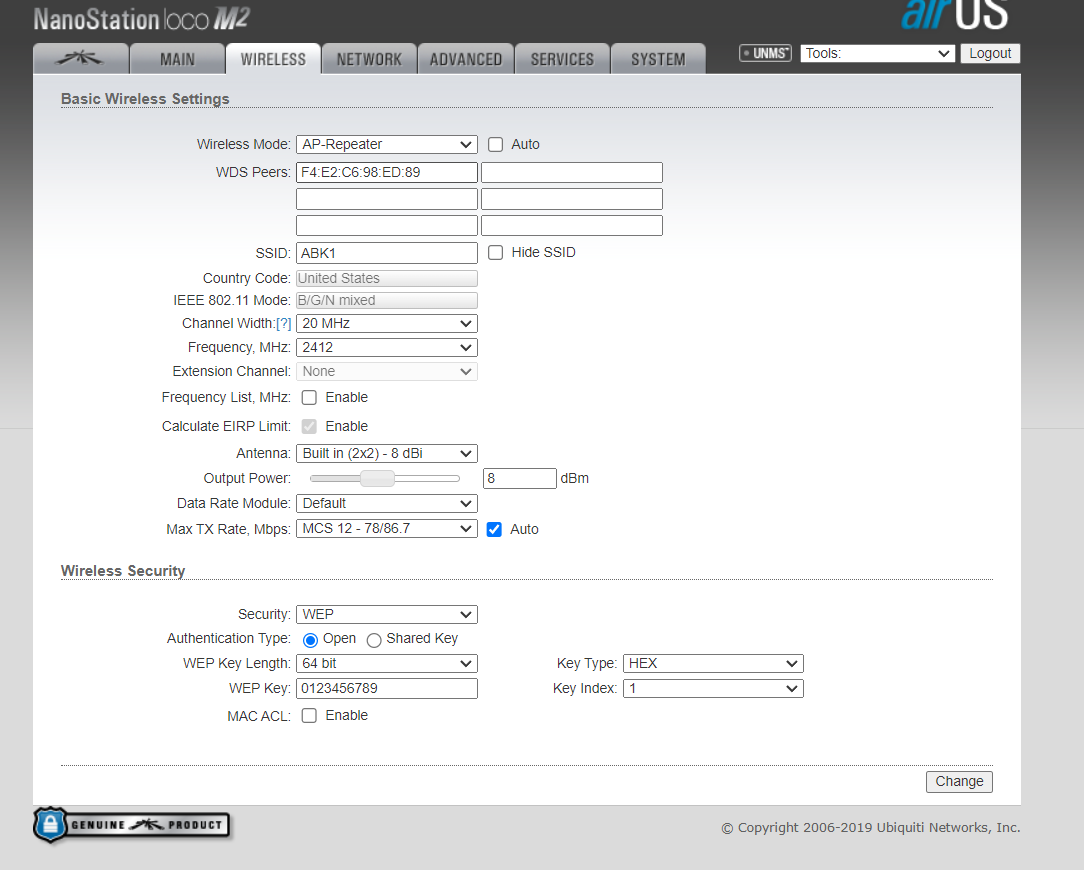Select the WIRELESS tab
This screenshot has width=1084, height=870.
point(273,59)
